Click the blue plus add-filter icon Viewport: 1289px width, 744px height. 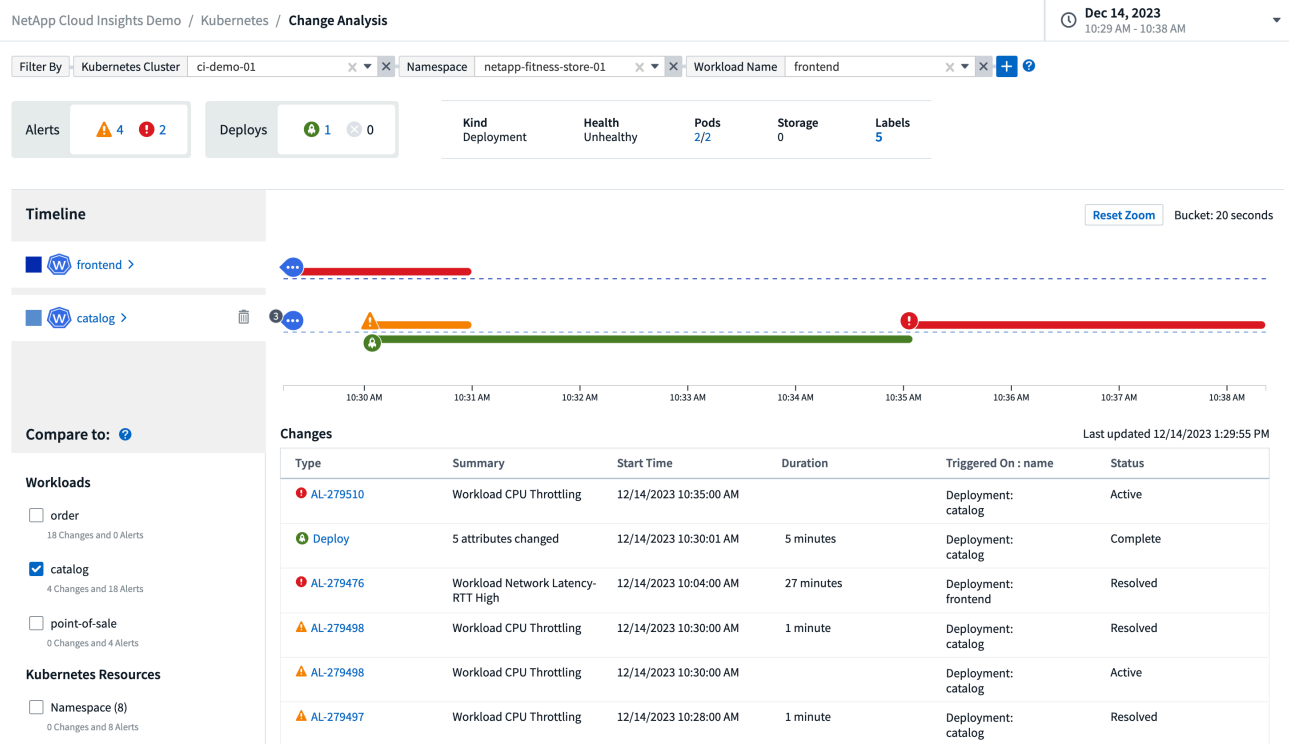1006,67
